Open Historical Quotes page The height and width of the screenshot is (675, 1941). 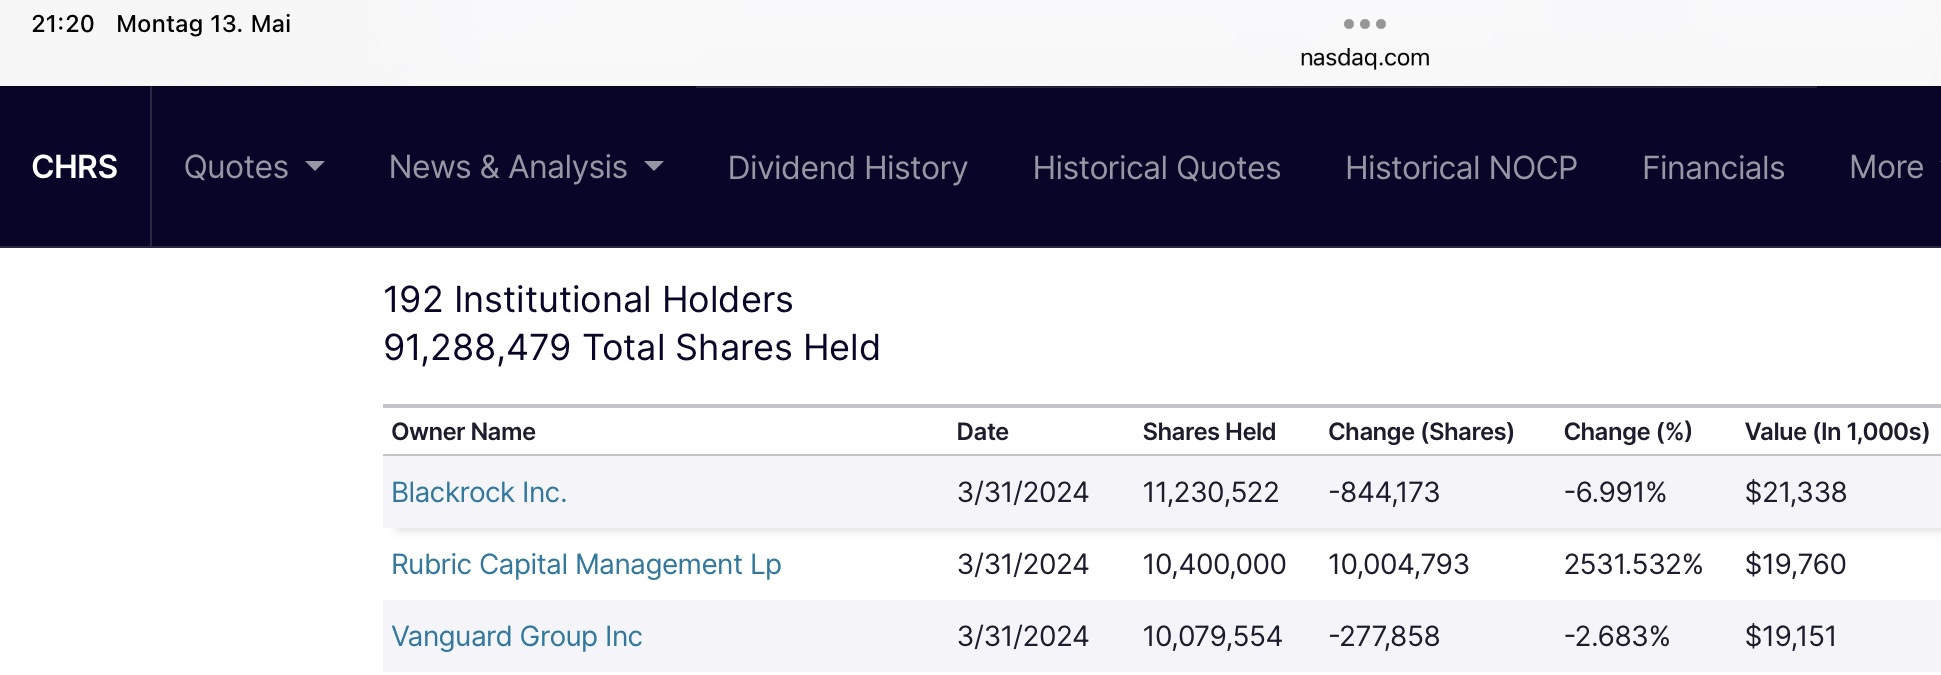coord(1156,167)
